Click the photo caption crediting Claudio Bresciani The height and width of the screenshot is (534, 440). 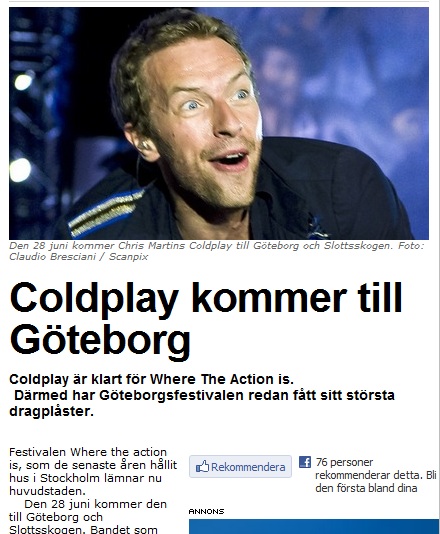tap(217, 251)
